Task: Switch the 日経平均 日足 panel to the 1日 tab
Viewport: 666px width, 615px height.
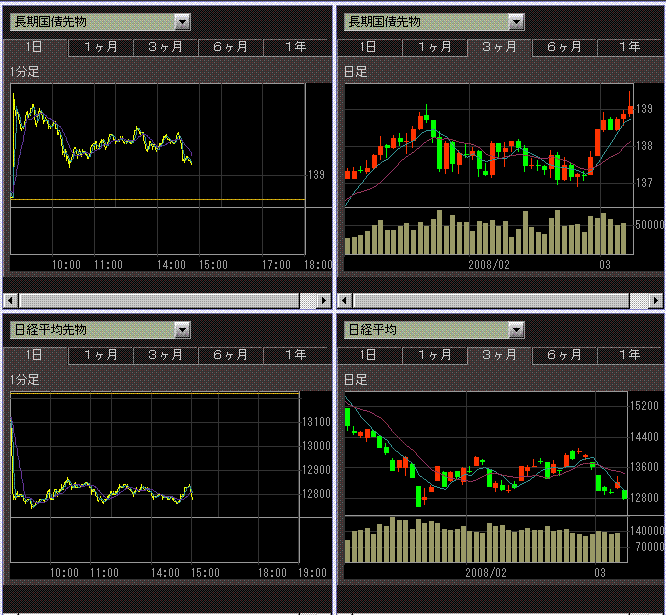Action: [x=368, y=355]
